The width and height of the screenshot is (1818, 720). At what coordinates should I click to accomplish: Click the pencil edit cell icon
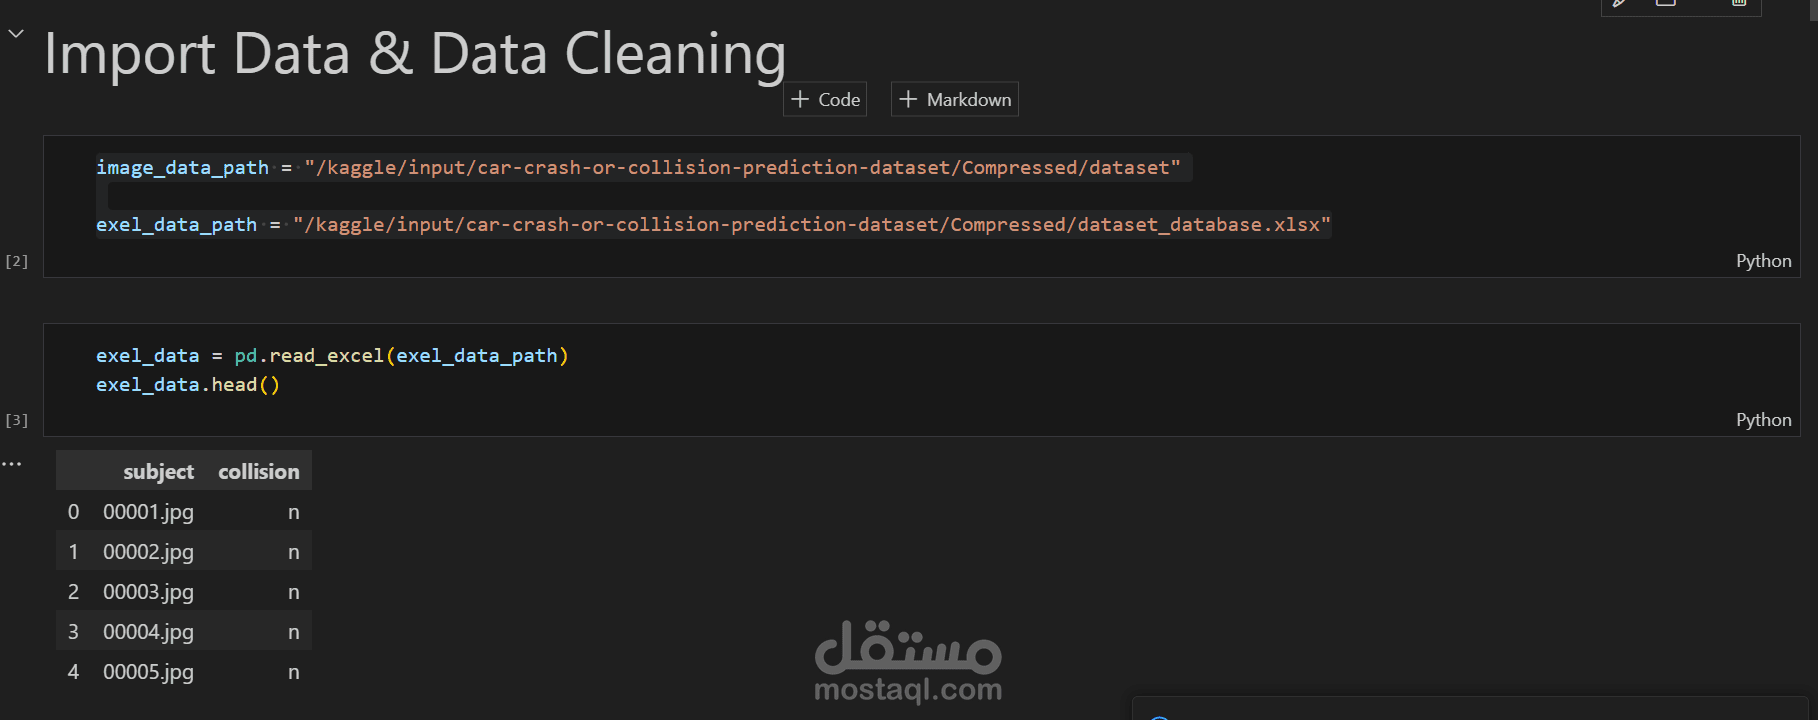pyautogui.click(x=1620, y=4)
